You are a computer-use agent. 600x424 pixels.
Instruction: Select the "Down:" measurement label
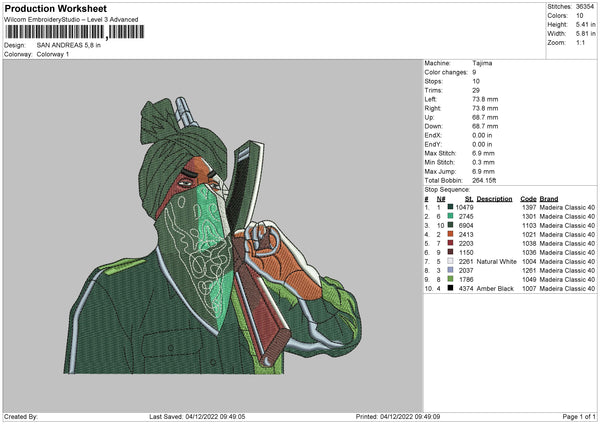click(434, 126)
